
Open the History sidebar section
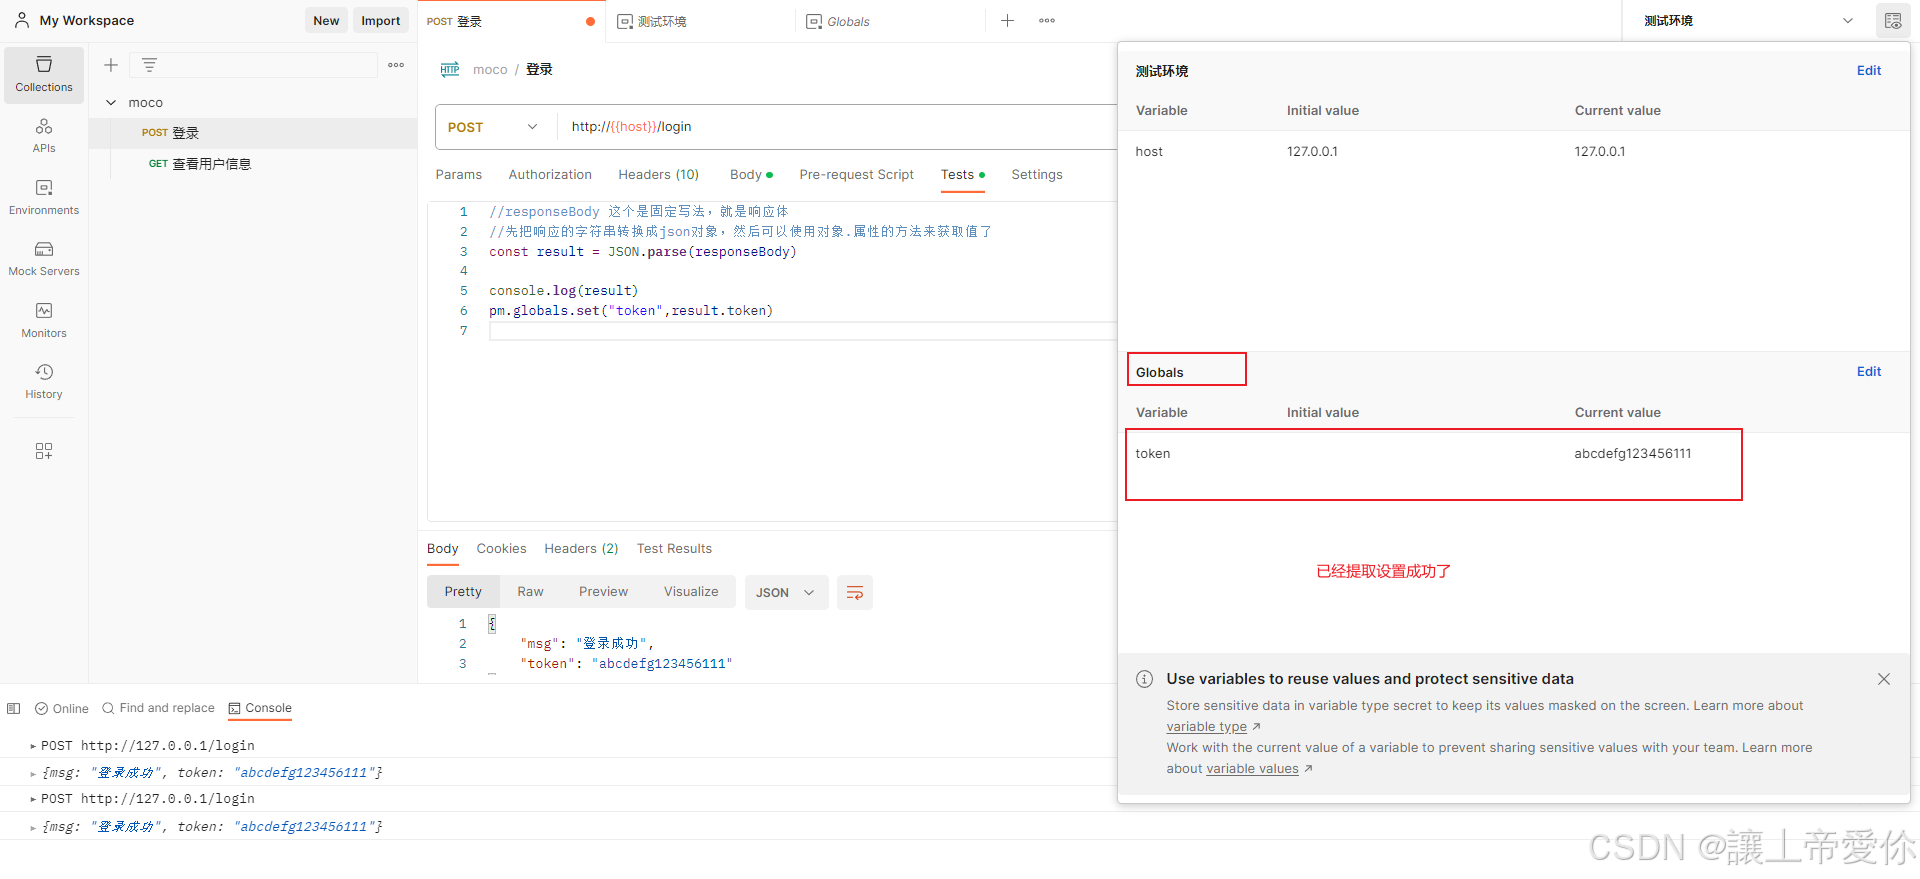tap(44, 381)
